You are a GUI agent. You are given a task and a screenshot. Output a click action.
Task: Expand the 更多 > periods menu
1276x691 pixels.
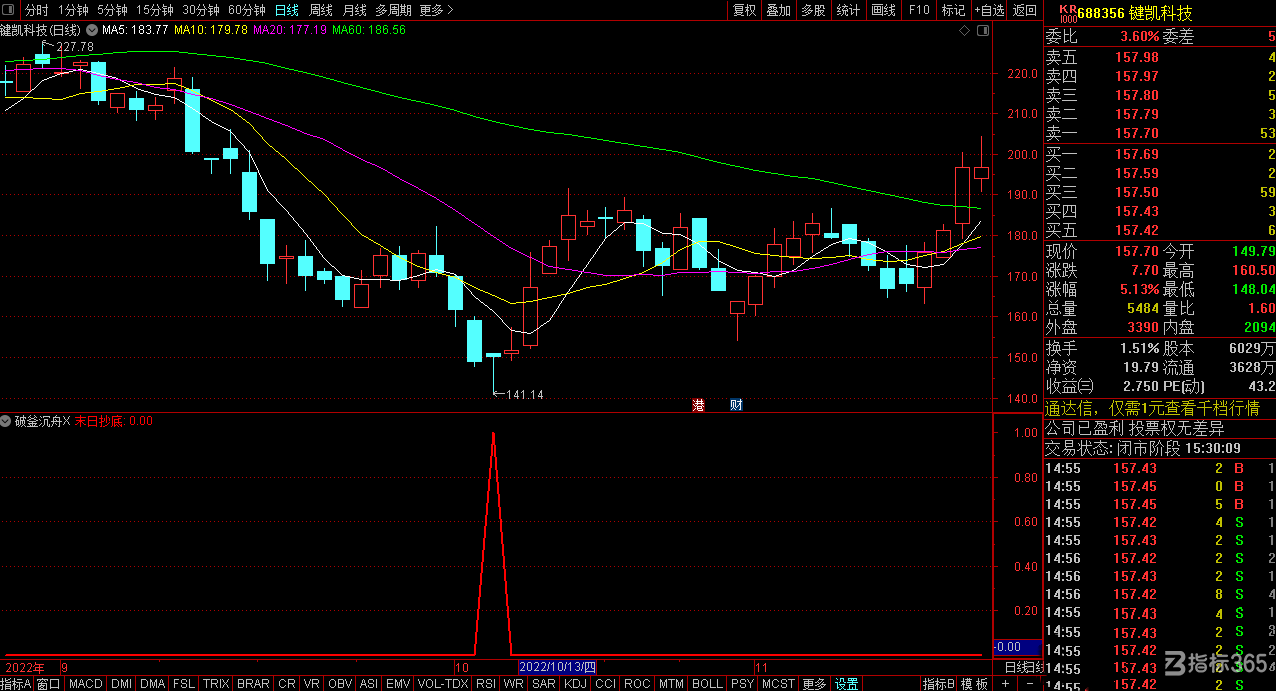436,10
